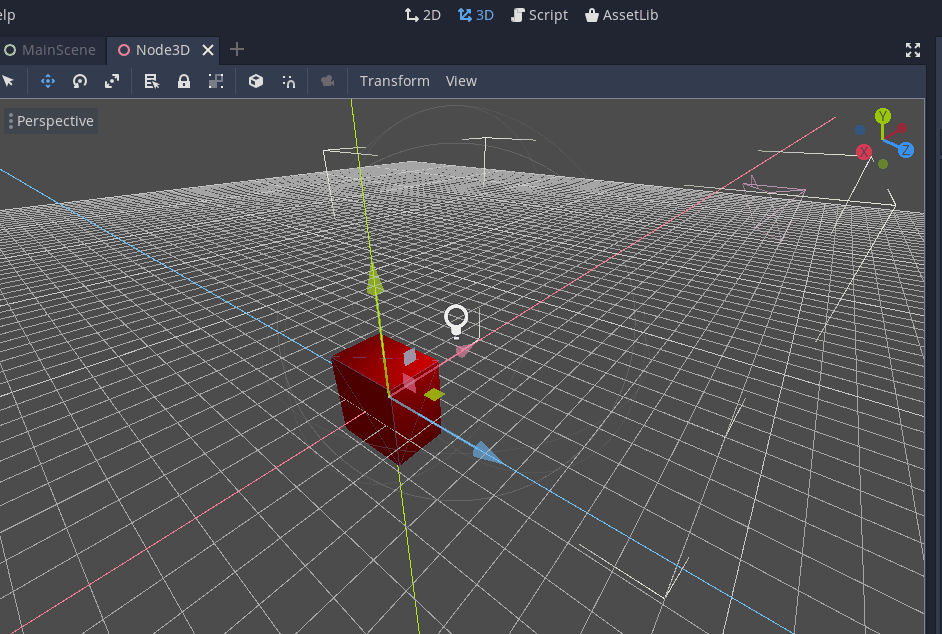The height and width of the screenshot is (634, 942).
Task: Open the AssetLib workspace
Action: coord(621,15)
